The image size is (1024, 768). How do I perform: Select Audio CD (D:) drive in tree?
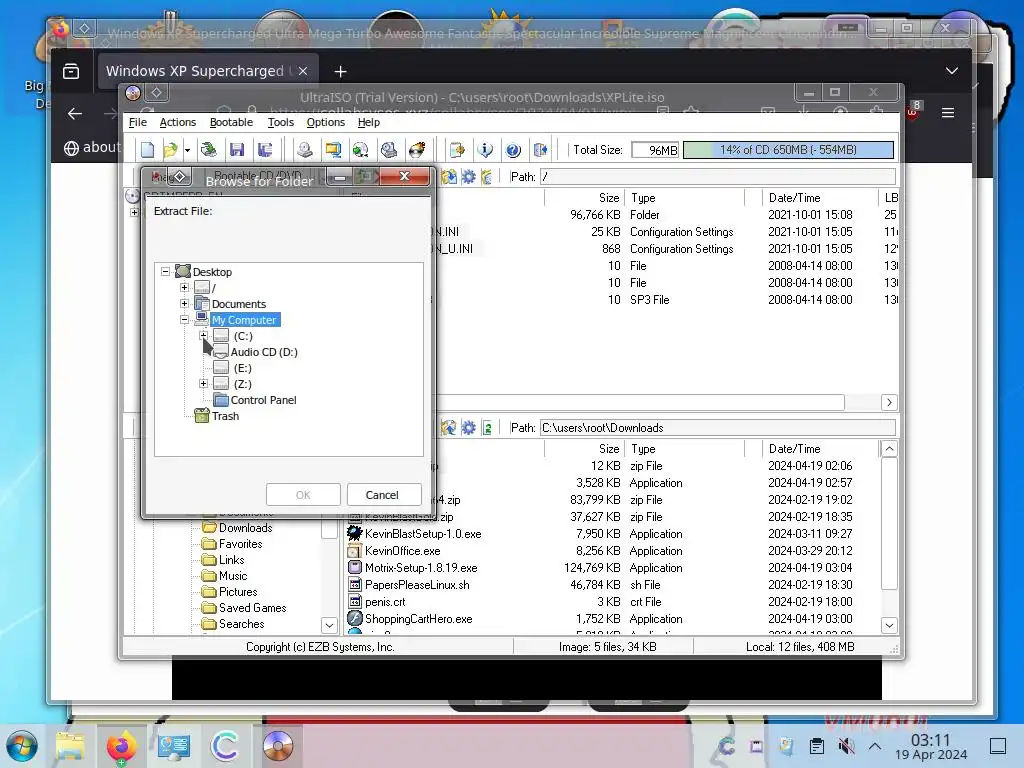[x=264, y=352]
